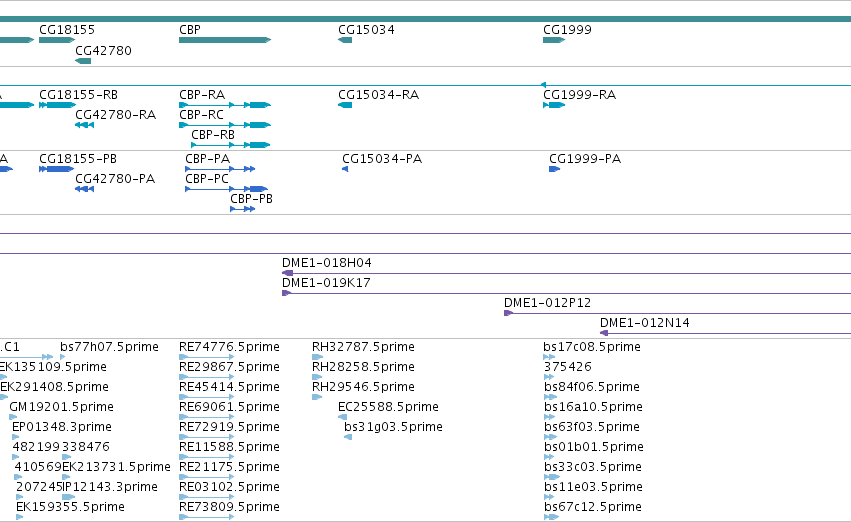This screenshot has width=851, height=522.
Task: Open the CBP gene feature label
Action: (190, 30)
